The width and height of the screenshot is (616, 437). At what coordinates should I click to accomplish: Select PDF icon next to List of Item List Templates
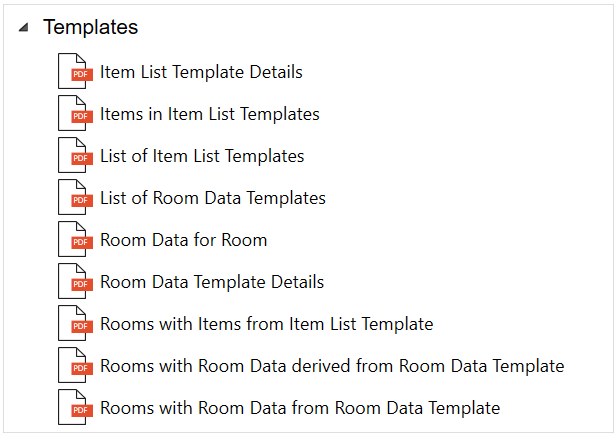coord(74,157)
